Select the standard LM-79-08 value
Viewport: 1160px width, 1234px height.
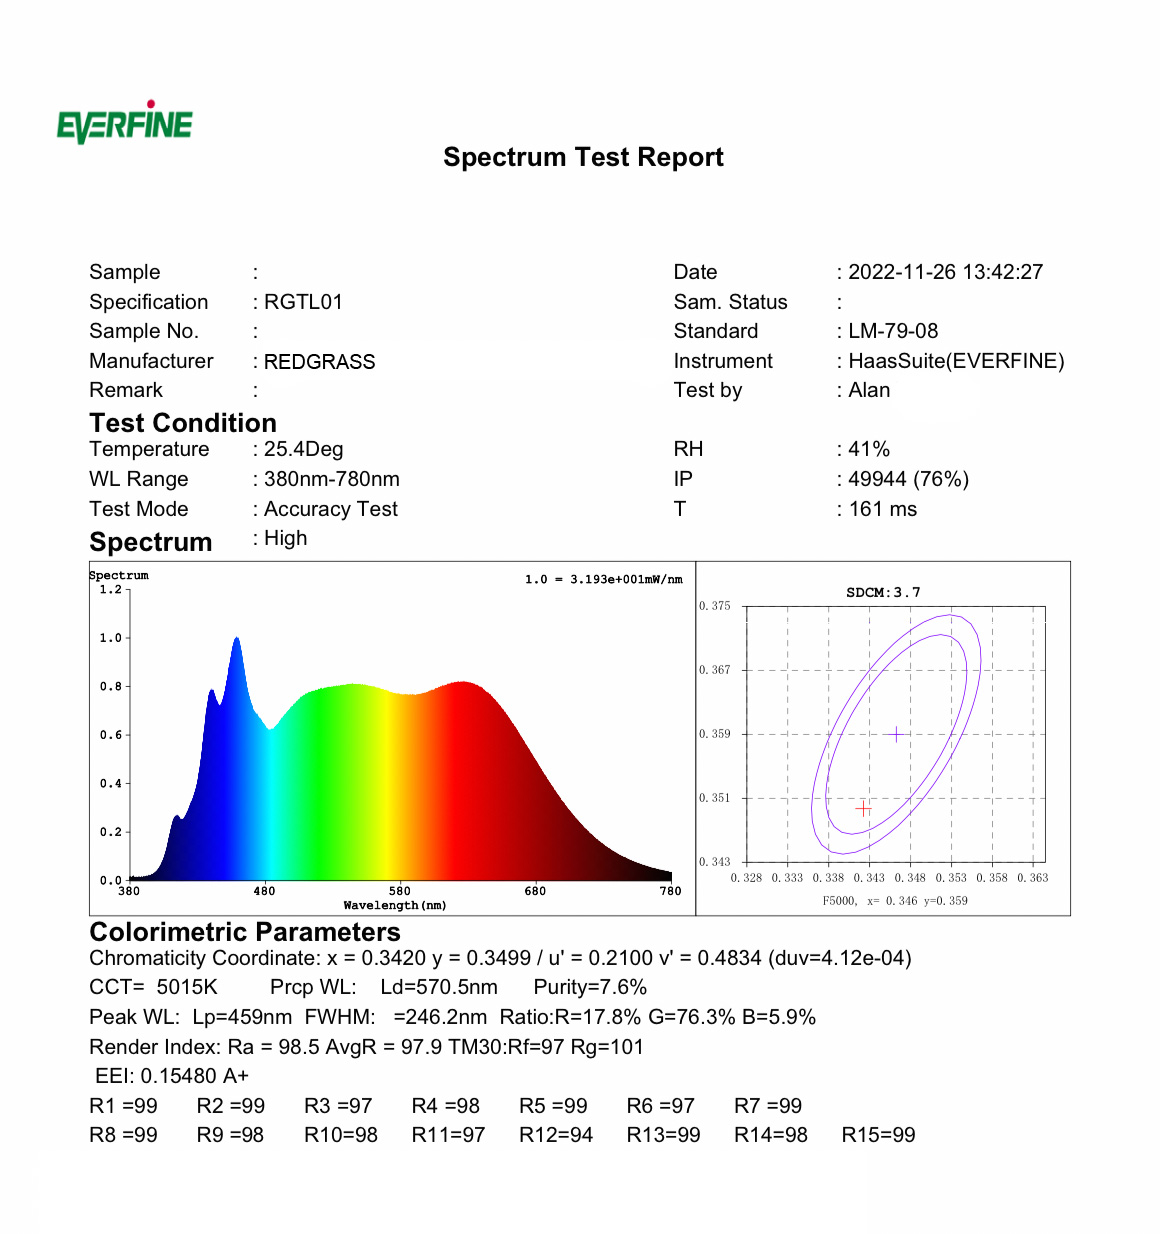pyautogui.click(x=893, y=331)
